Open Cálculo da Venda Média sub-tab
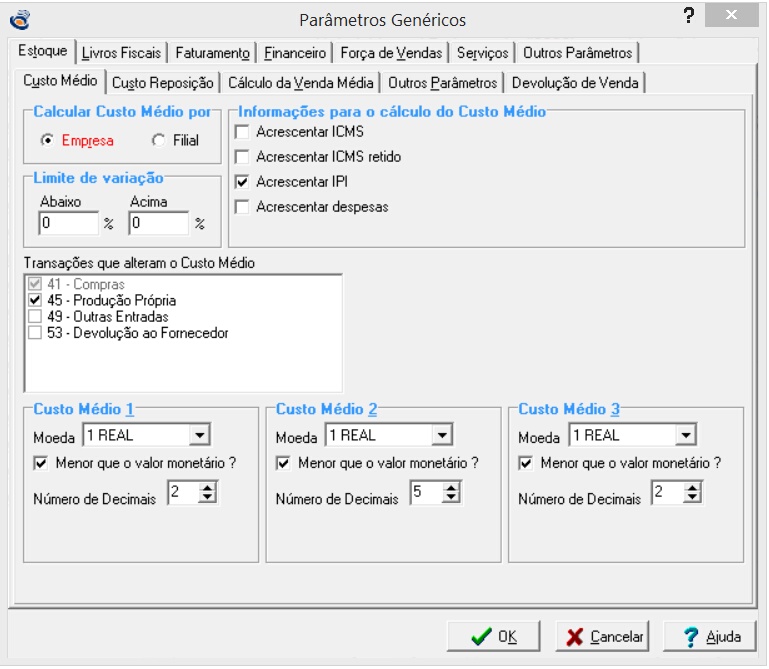The image size is (769, 669). [x=301, y=83]
